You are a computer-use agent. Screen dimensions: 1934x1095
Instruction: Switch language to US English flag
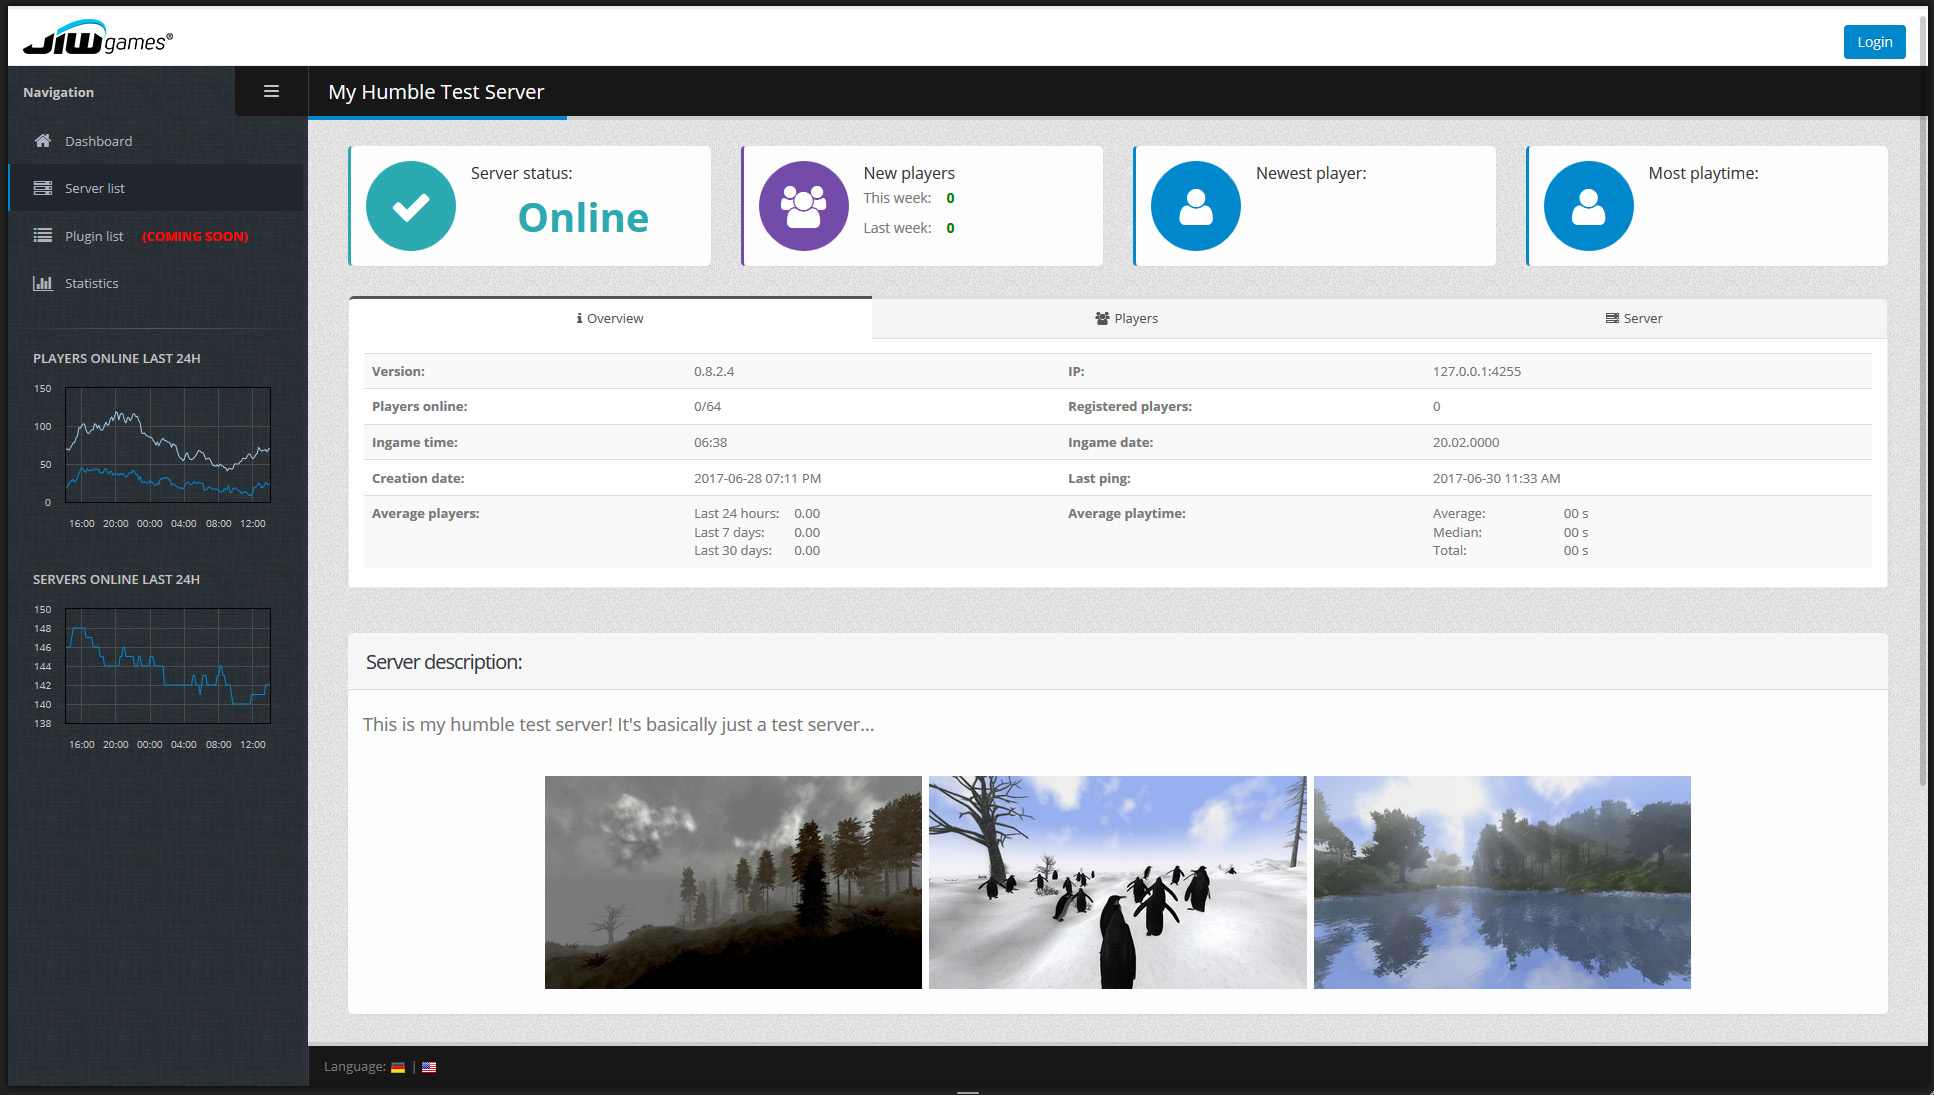point(429,1067)
